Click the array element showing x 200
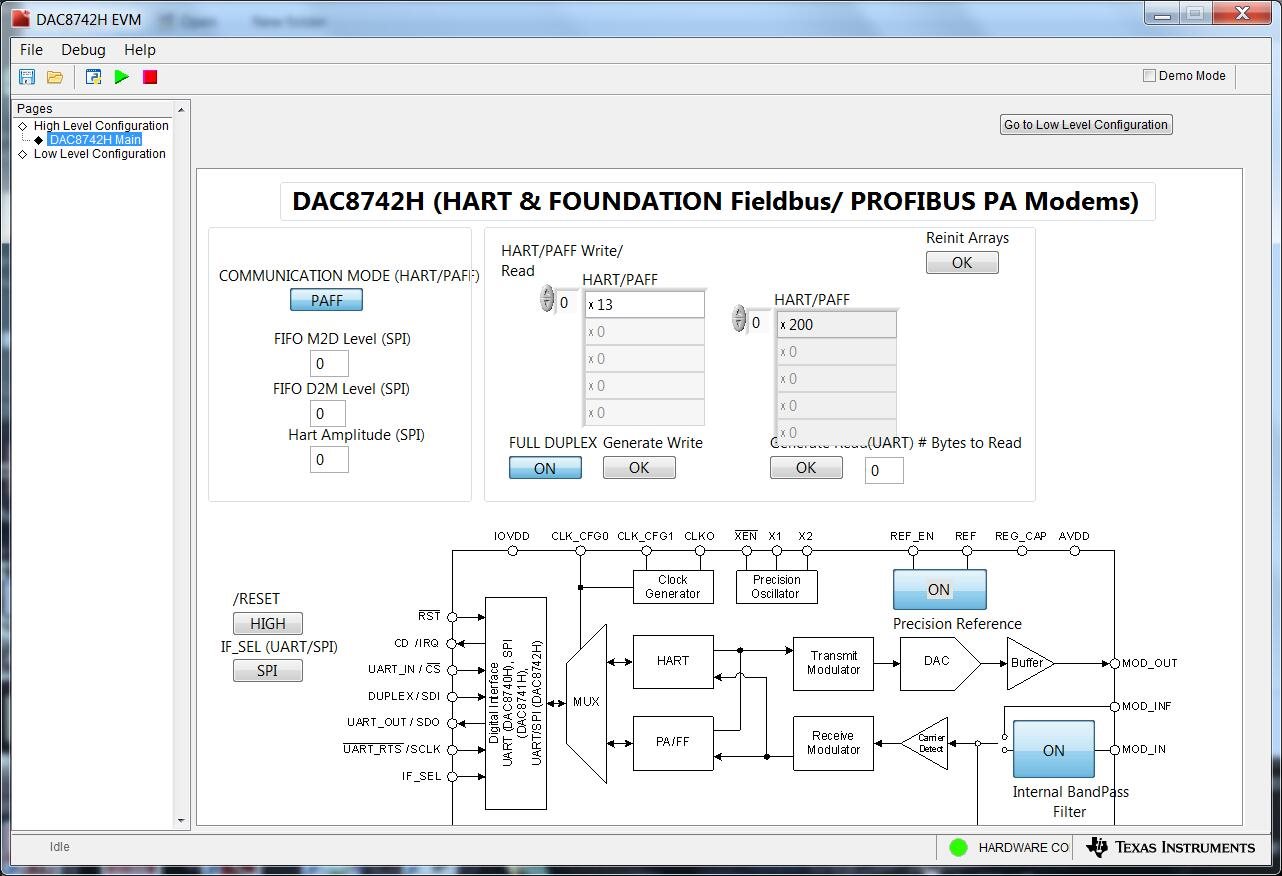The width and height of the screenshot is (1282, 876). pos(837,325)
